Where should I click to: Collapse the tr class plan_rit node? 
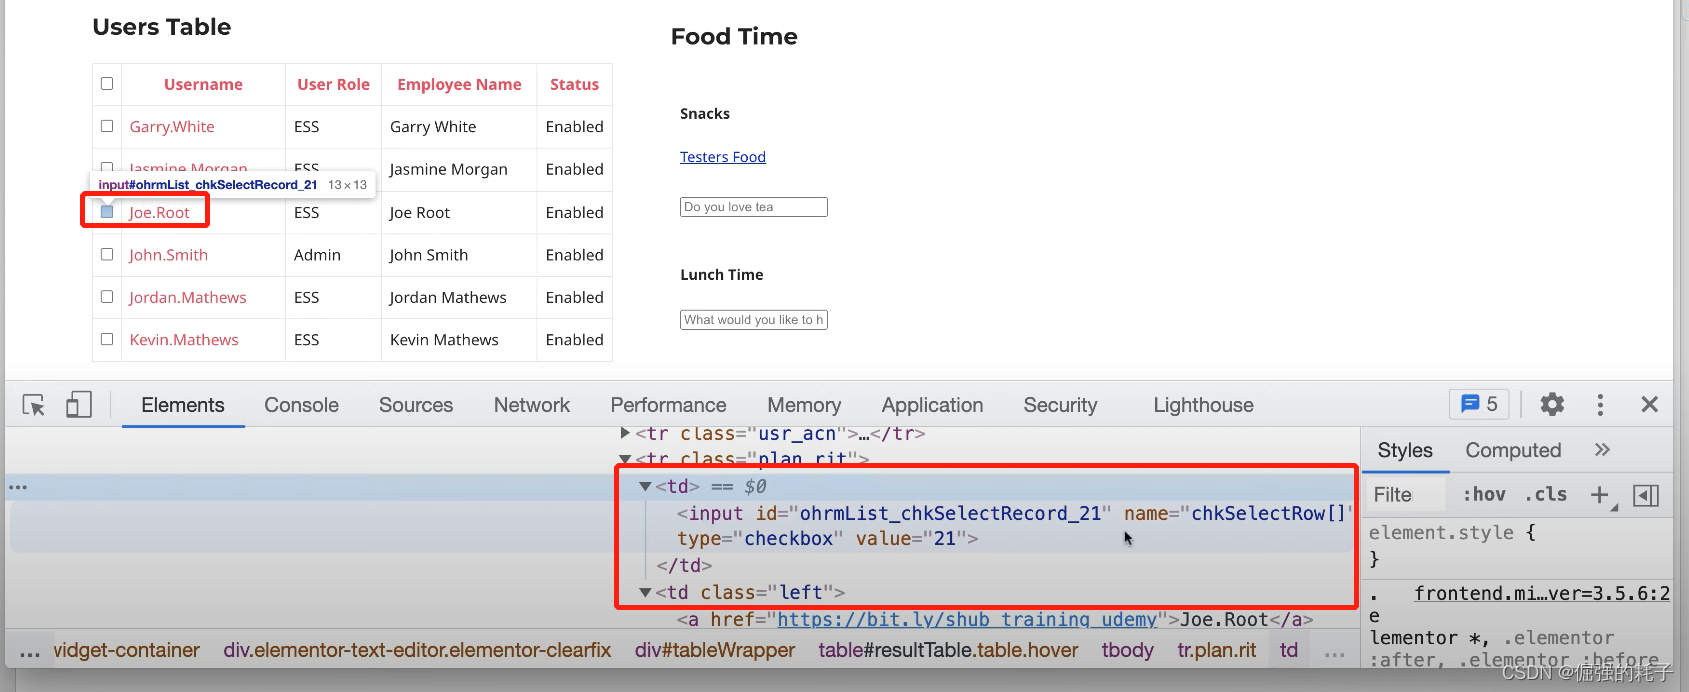point(625,459)
